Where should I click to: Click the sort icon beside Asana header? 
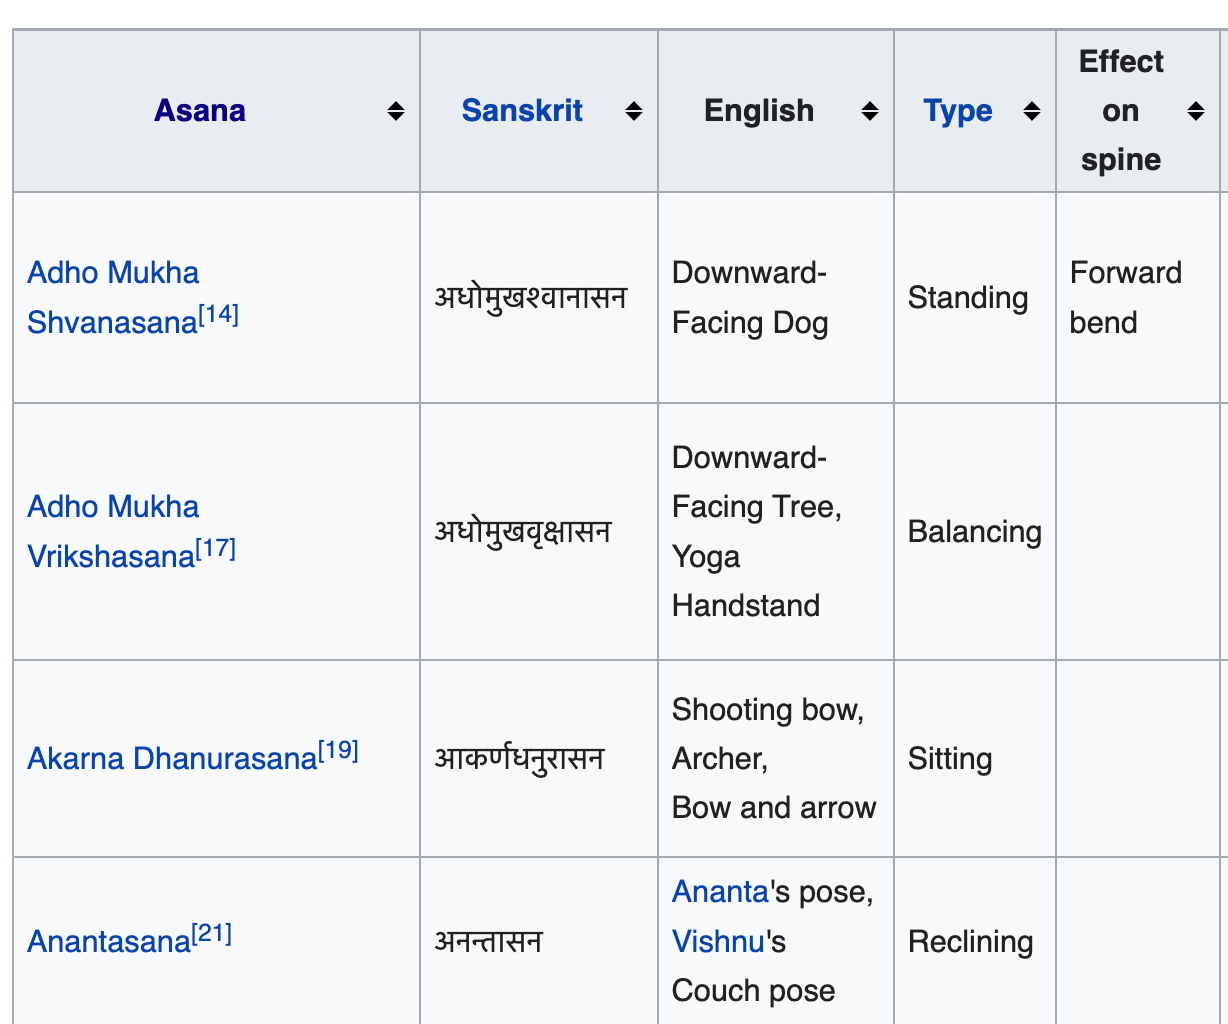pyautogui.click(x=398, y=111)
